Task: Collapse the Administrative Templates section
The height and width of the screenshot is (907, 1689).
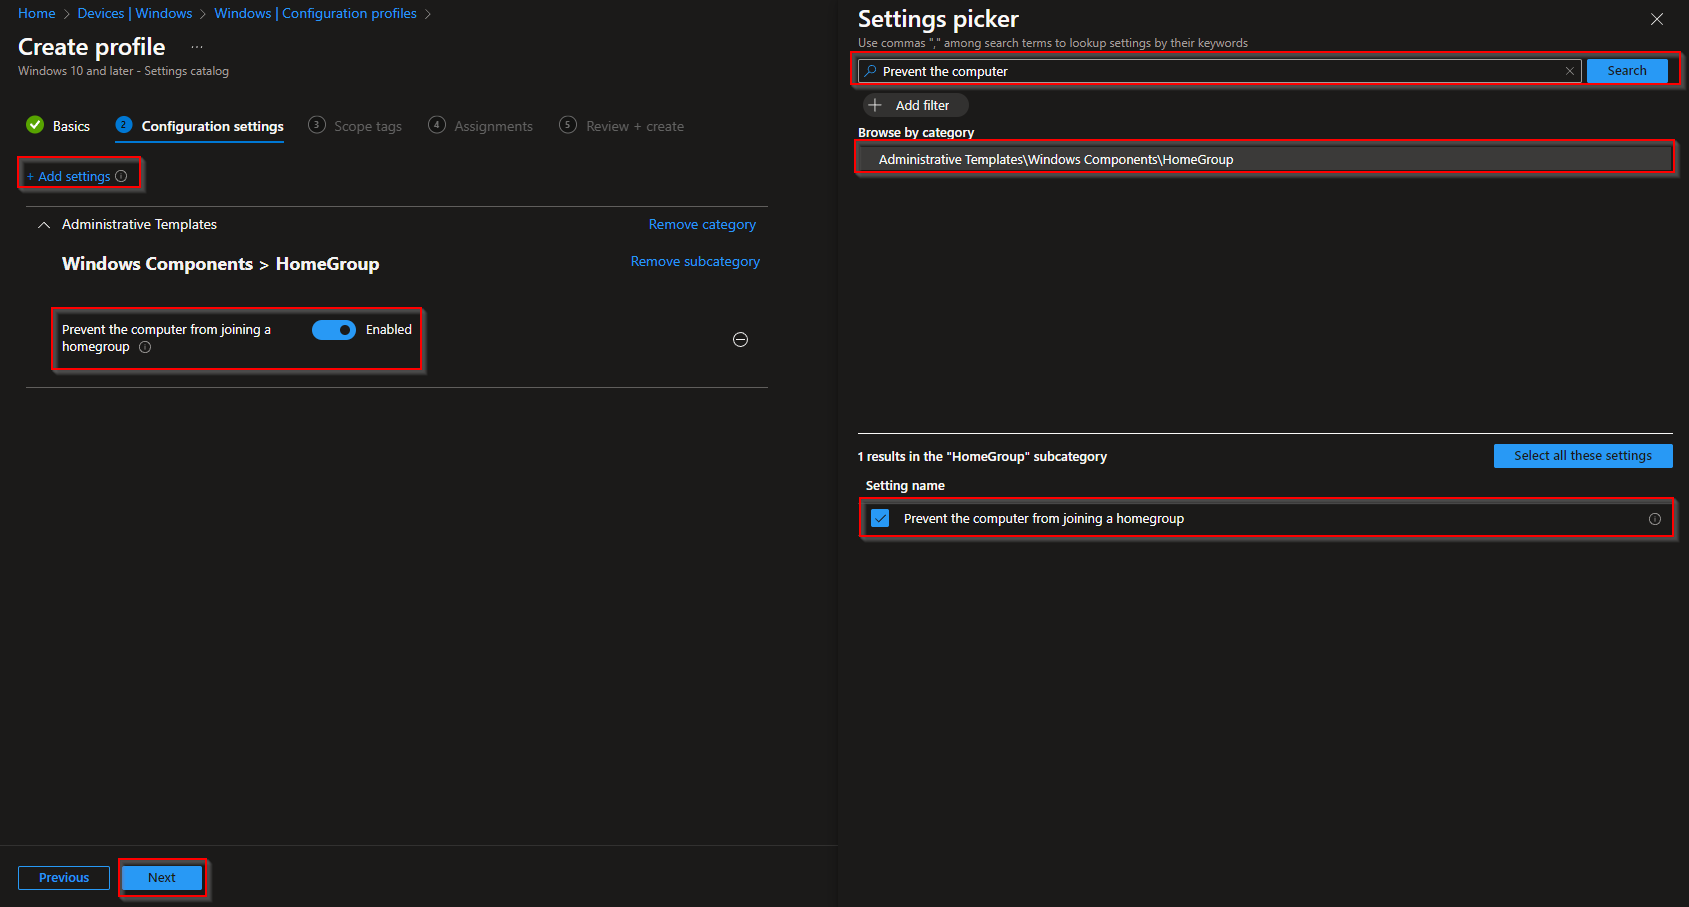Action: pos(44,225)
